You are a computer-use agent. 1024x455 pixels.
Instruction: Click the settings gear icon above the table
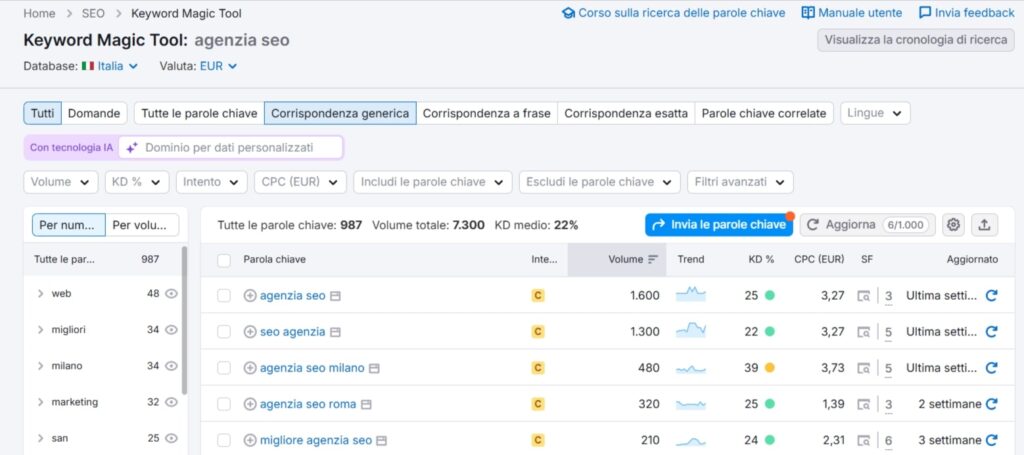click(x=953, y=225)
